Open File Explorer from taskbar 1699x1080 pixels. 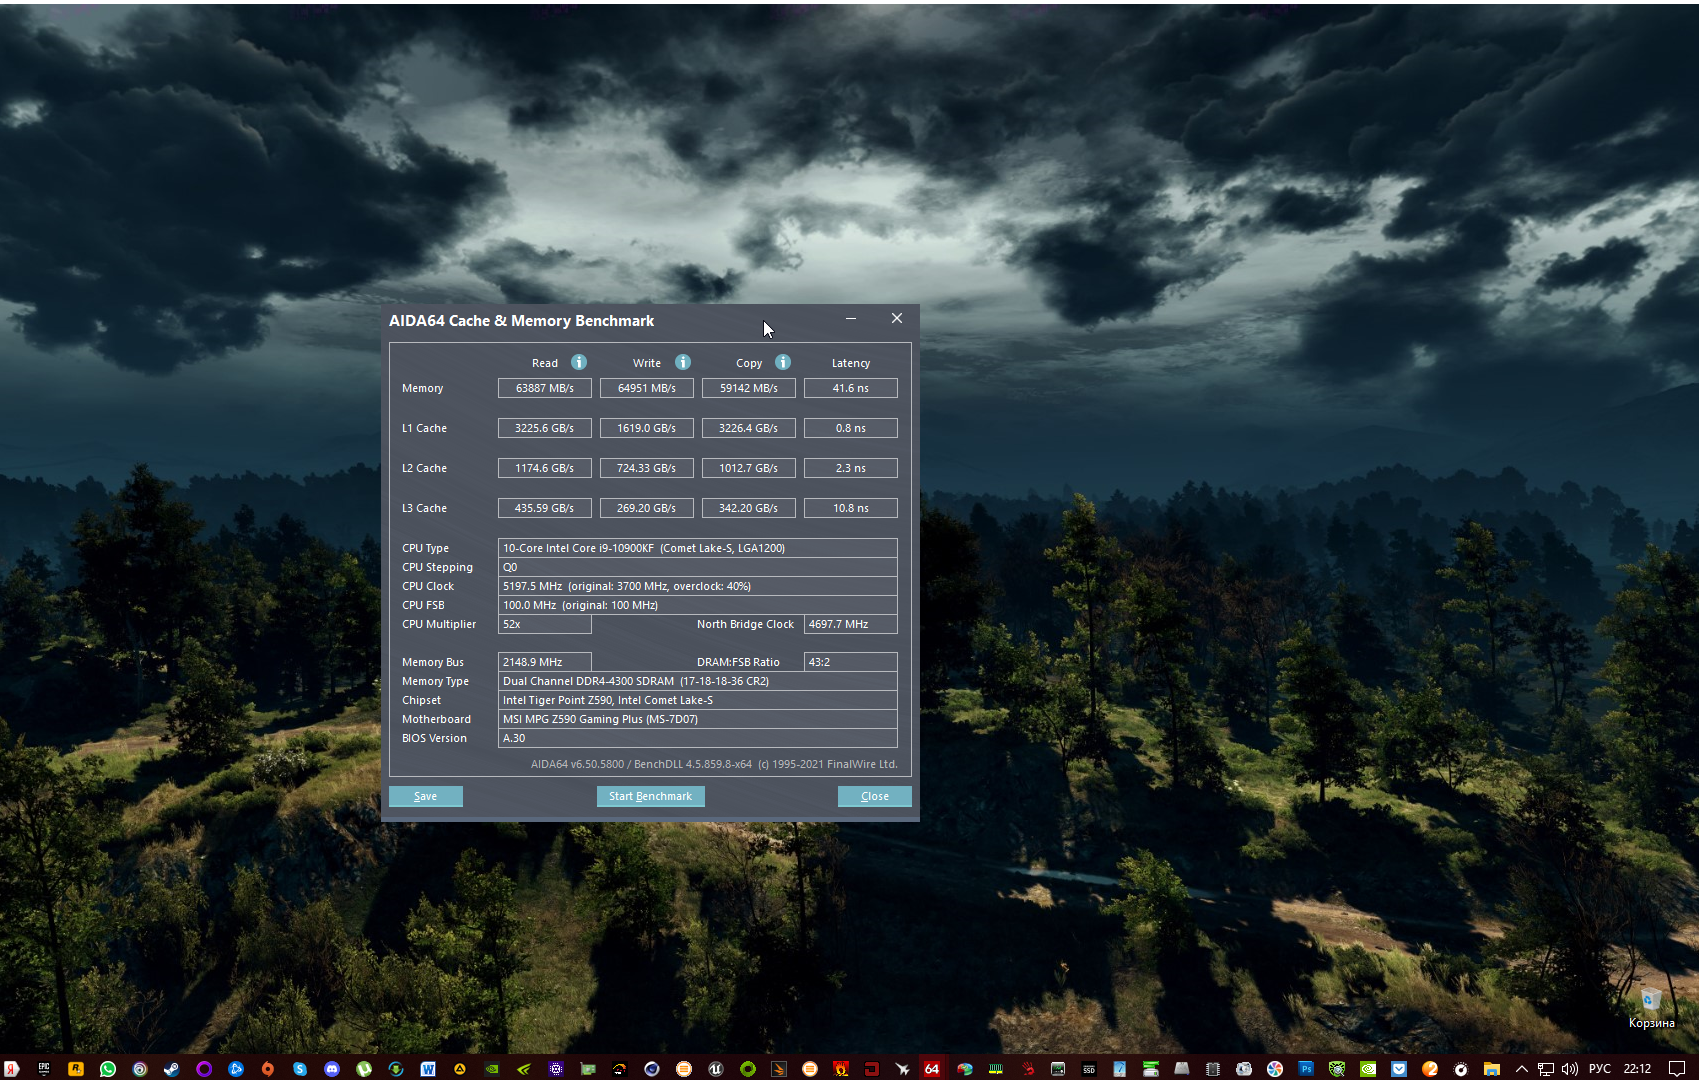(x=1491, y=1069)
